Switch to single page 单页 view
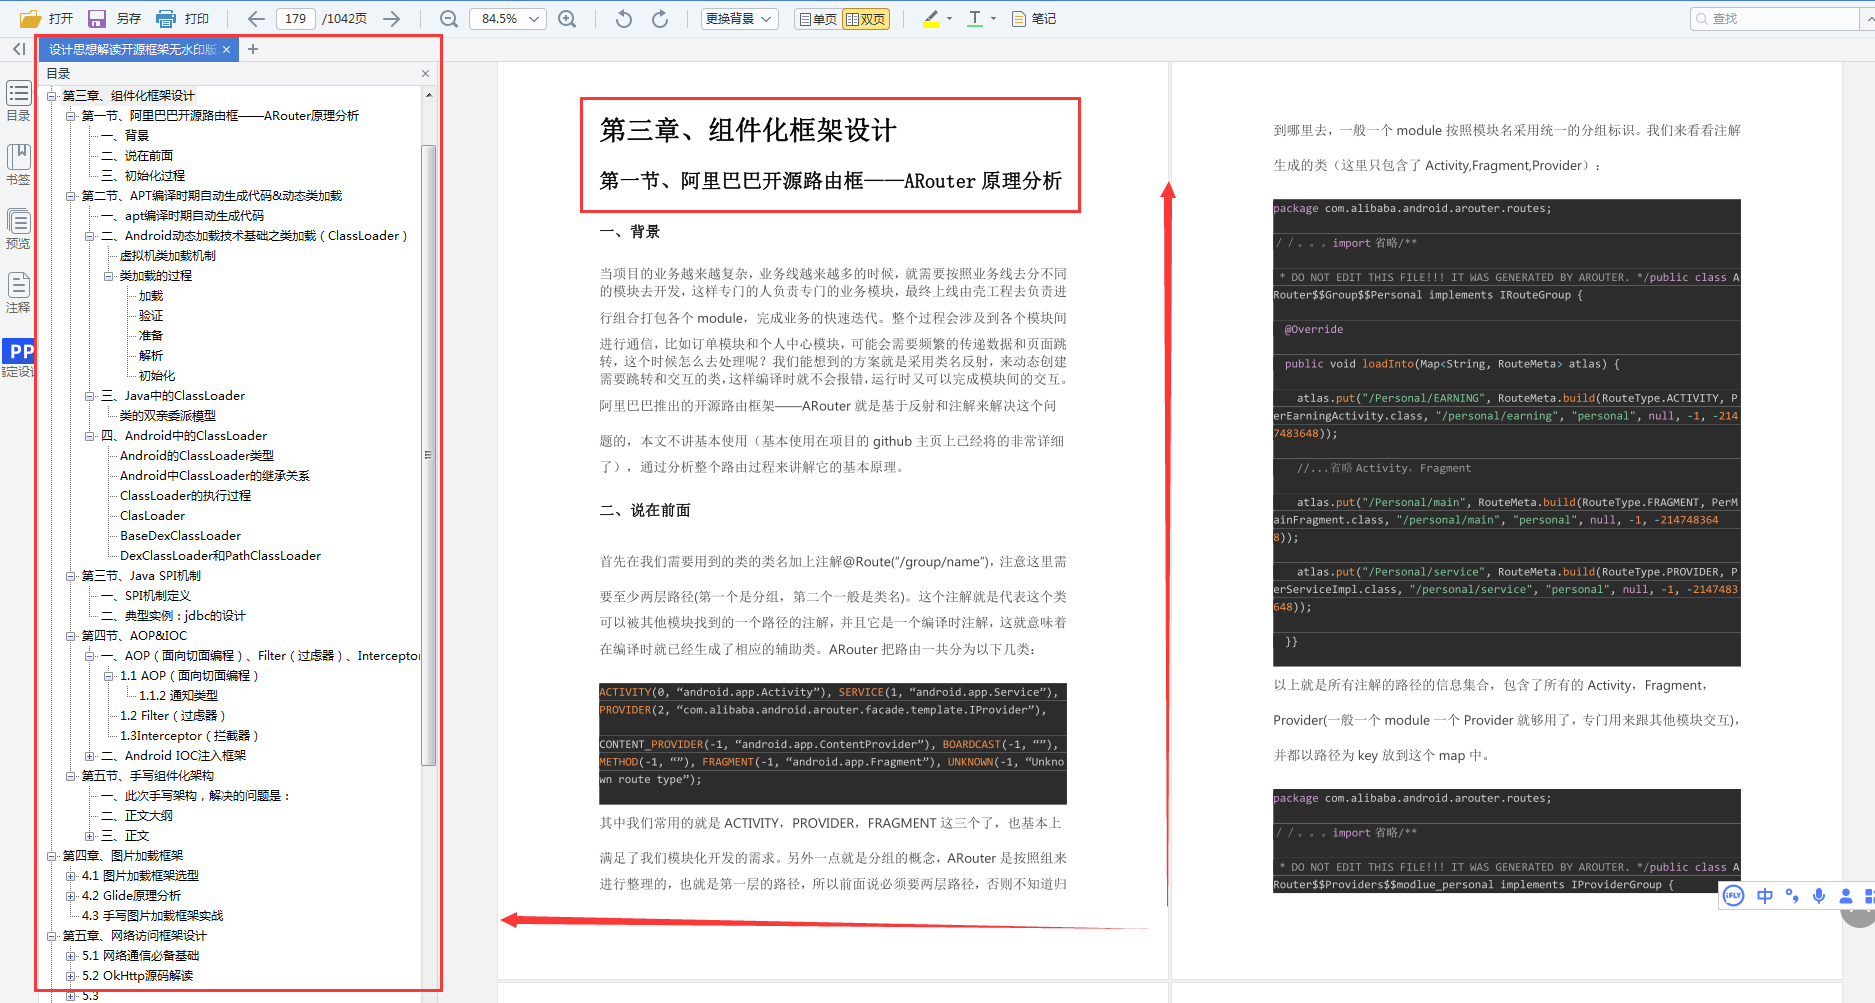The width and height of the screenshot is (1875, 1003). [818, 19]
